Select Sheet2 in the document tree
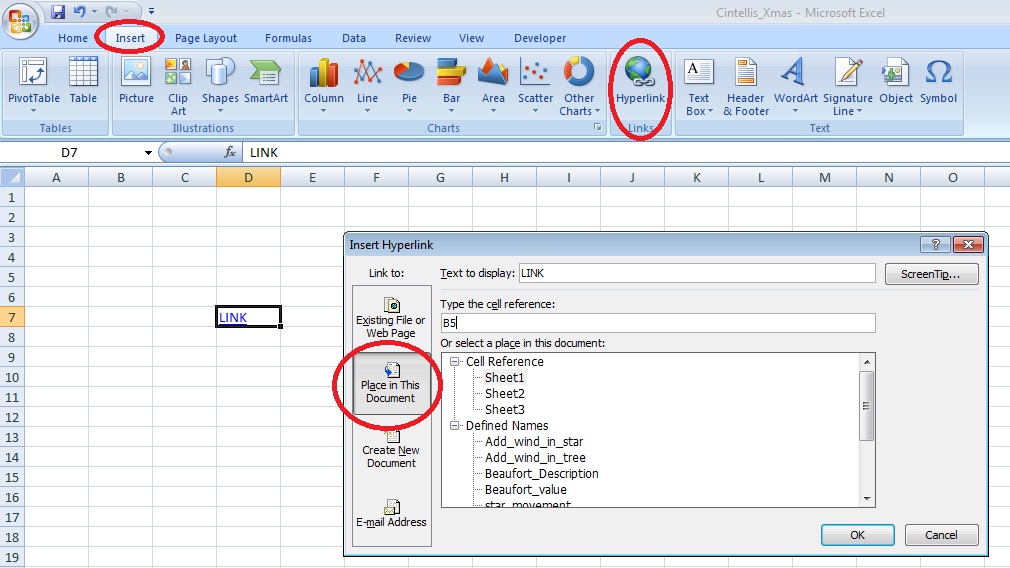Image resolution: width=1010 pixels, height=568 pixels. pos(504,394)
